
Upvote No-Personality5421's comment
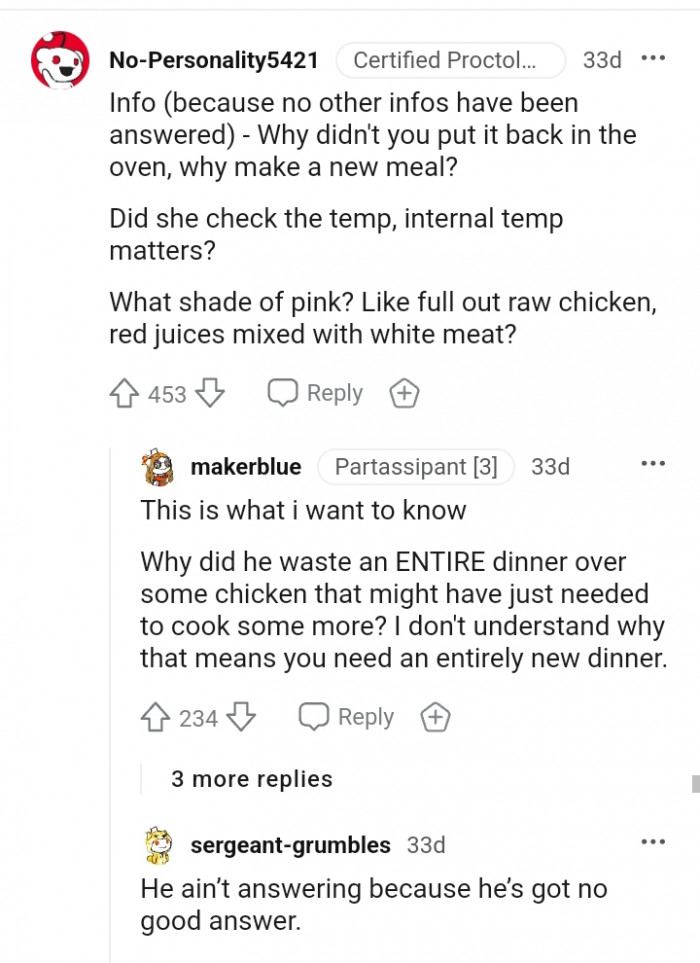[122, 393]
